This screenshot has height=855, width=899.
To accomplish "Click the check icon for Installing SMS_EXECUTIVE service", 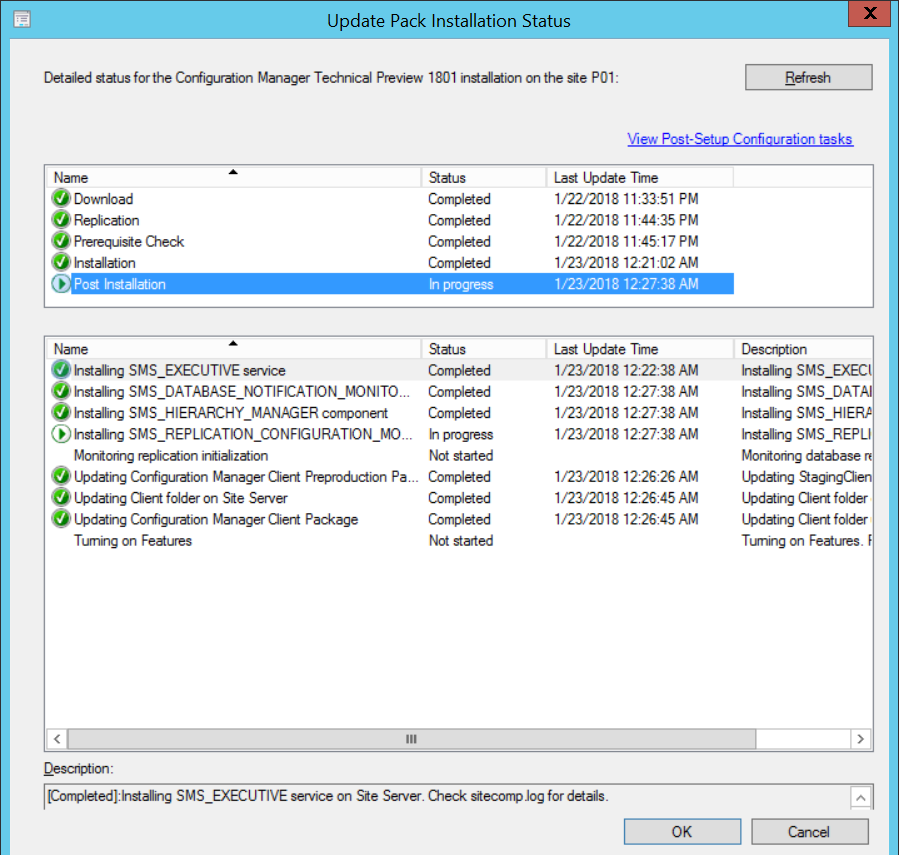I will [61, 370].
